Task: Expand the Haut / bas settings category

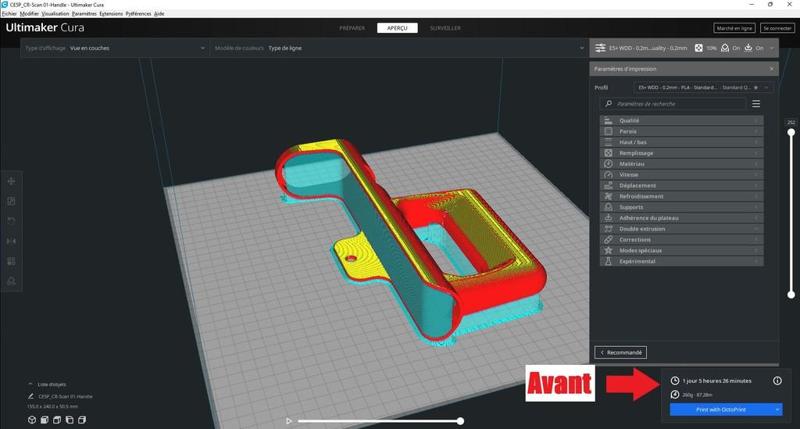Action: [682, 142]
